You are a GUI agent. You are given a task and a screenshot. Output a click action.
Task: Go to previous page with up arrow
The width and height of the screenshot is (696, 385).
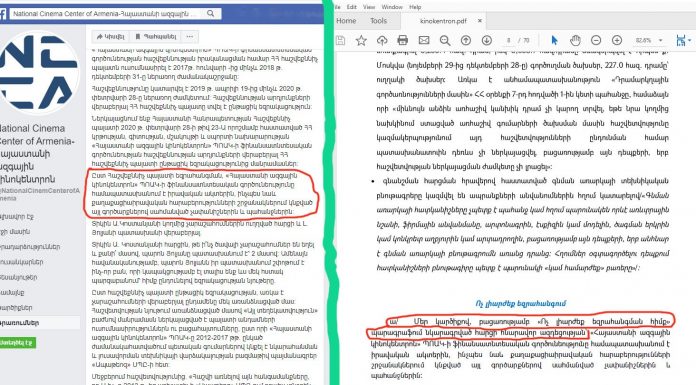(466, 40)
